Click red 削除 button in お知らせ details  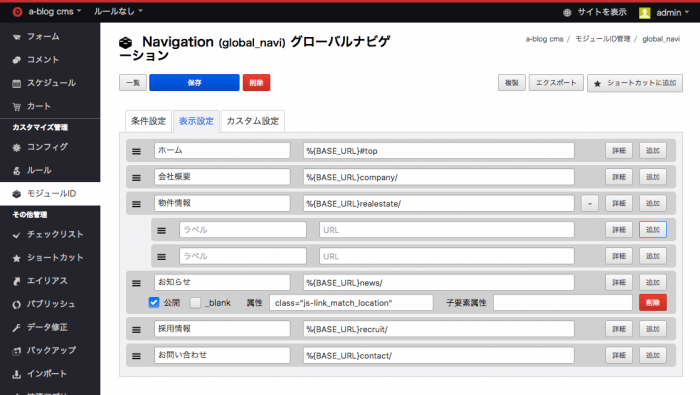[653, 303]
